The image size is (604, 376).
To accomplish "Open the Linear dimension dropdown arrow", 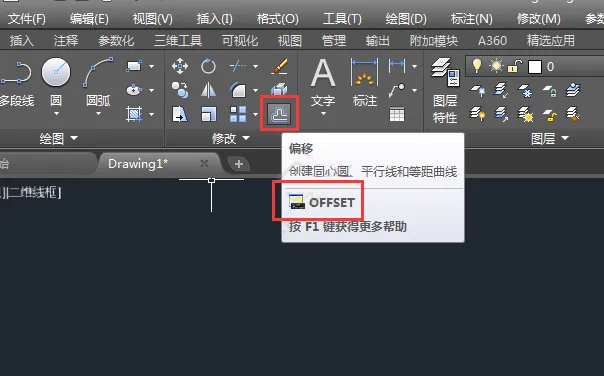I will coord(414,67).
